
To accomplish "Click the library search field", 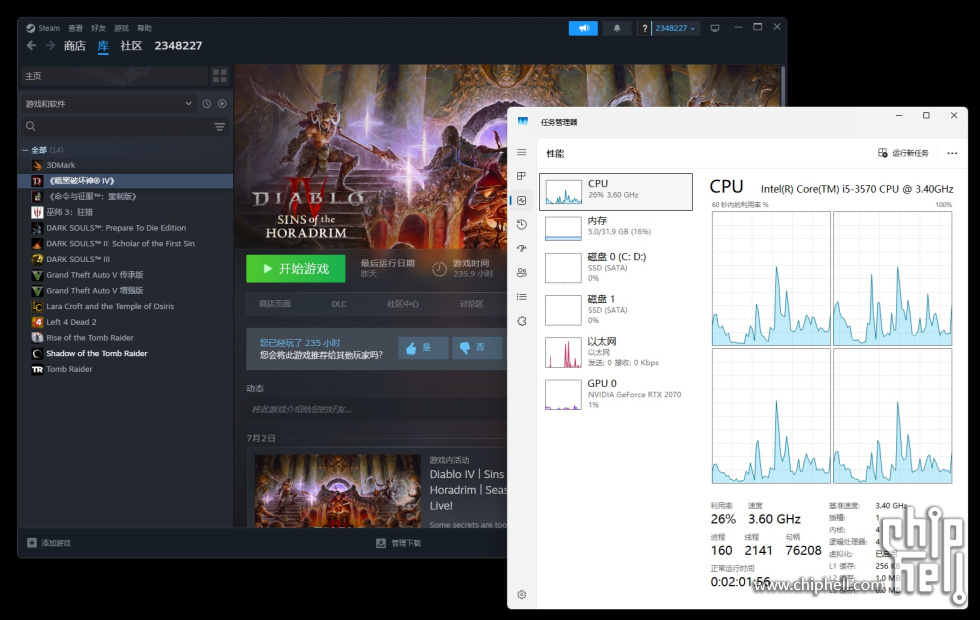I will 116,126.
